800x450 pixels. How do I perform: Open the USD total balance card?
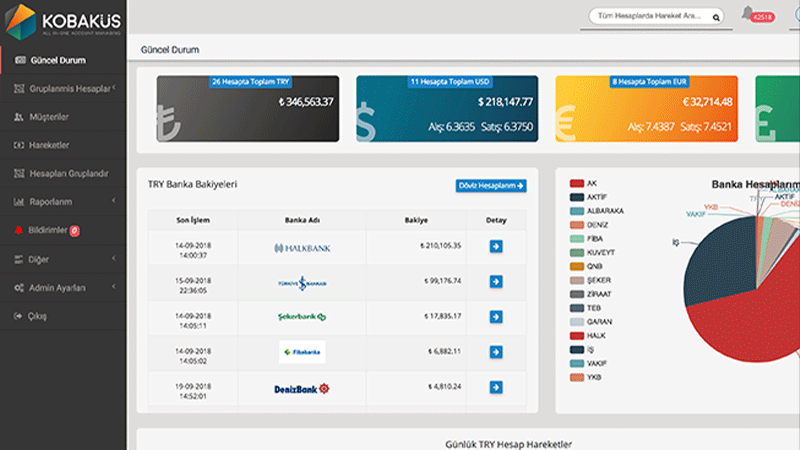click(x=447, y=109)
